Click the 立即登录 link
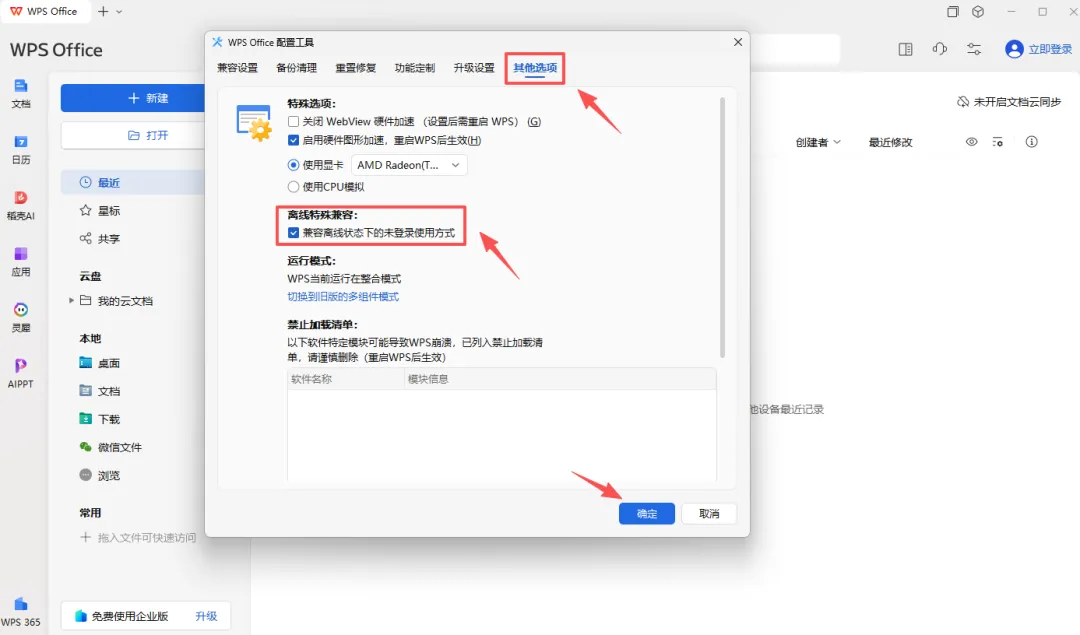Screen dimensions: 1080x635 [1050, 49]
